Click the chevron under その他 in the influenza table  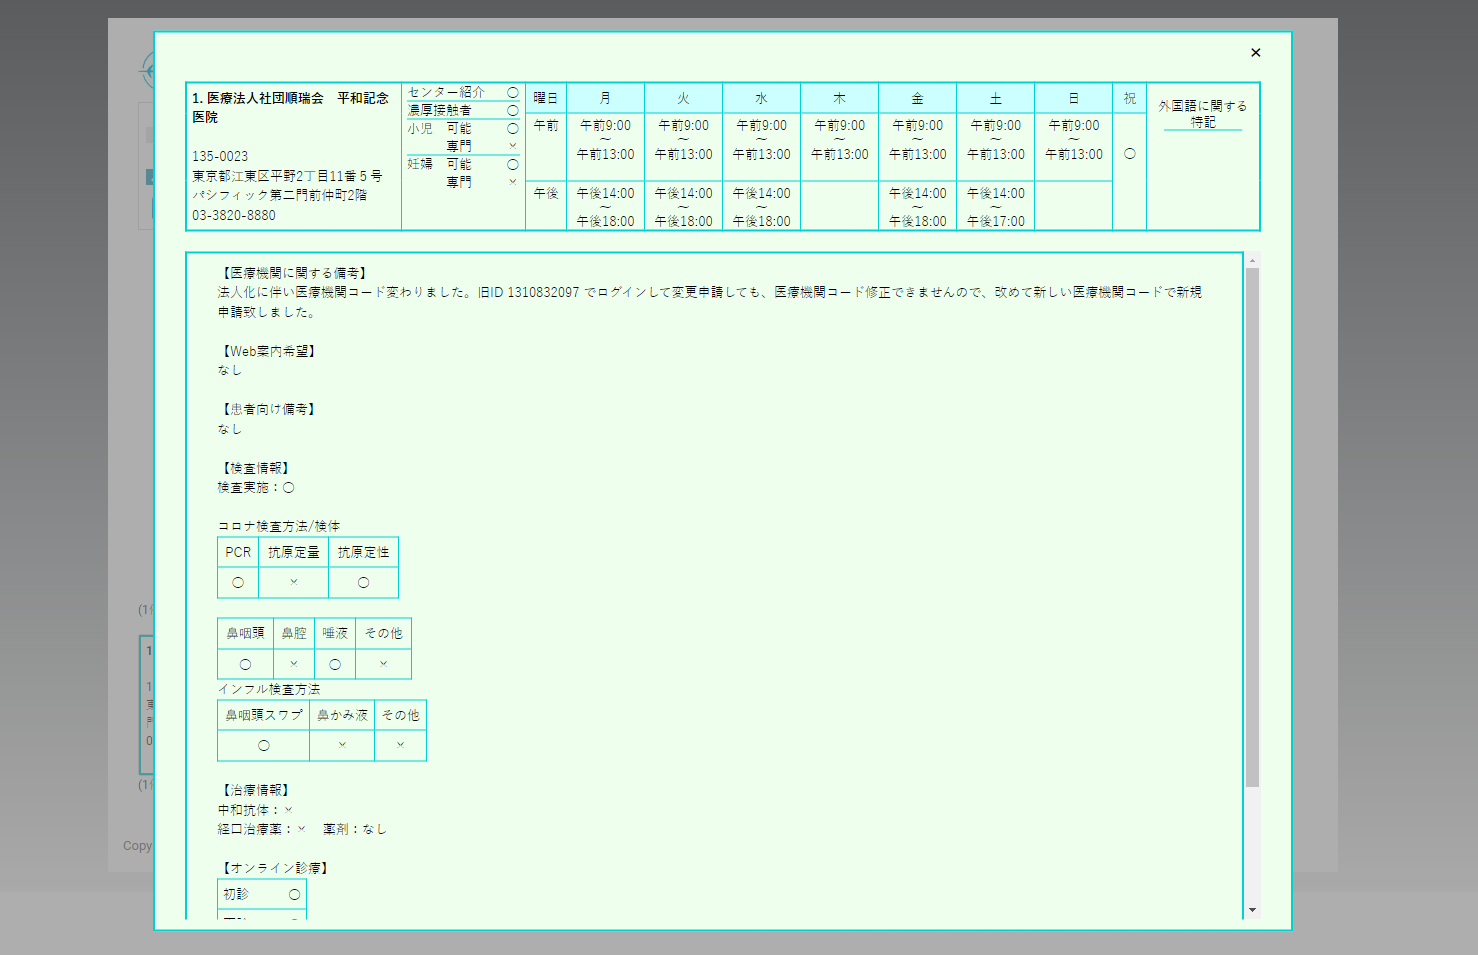[x=400, y=744]
